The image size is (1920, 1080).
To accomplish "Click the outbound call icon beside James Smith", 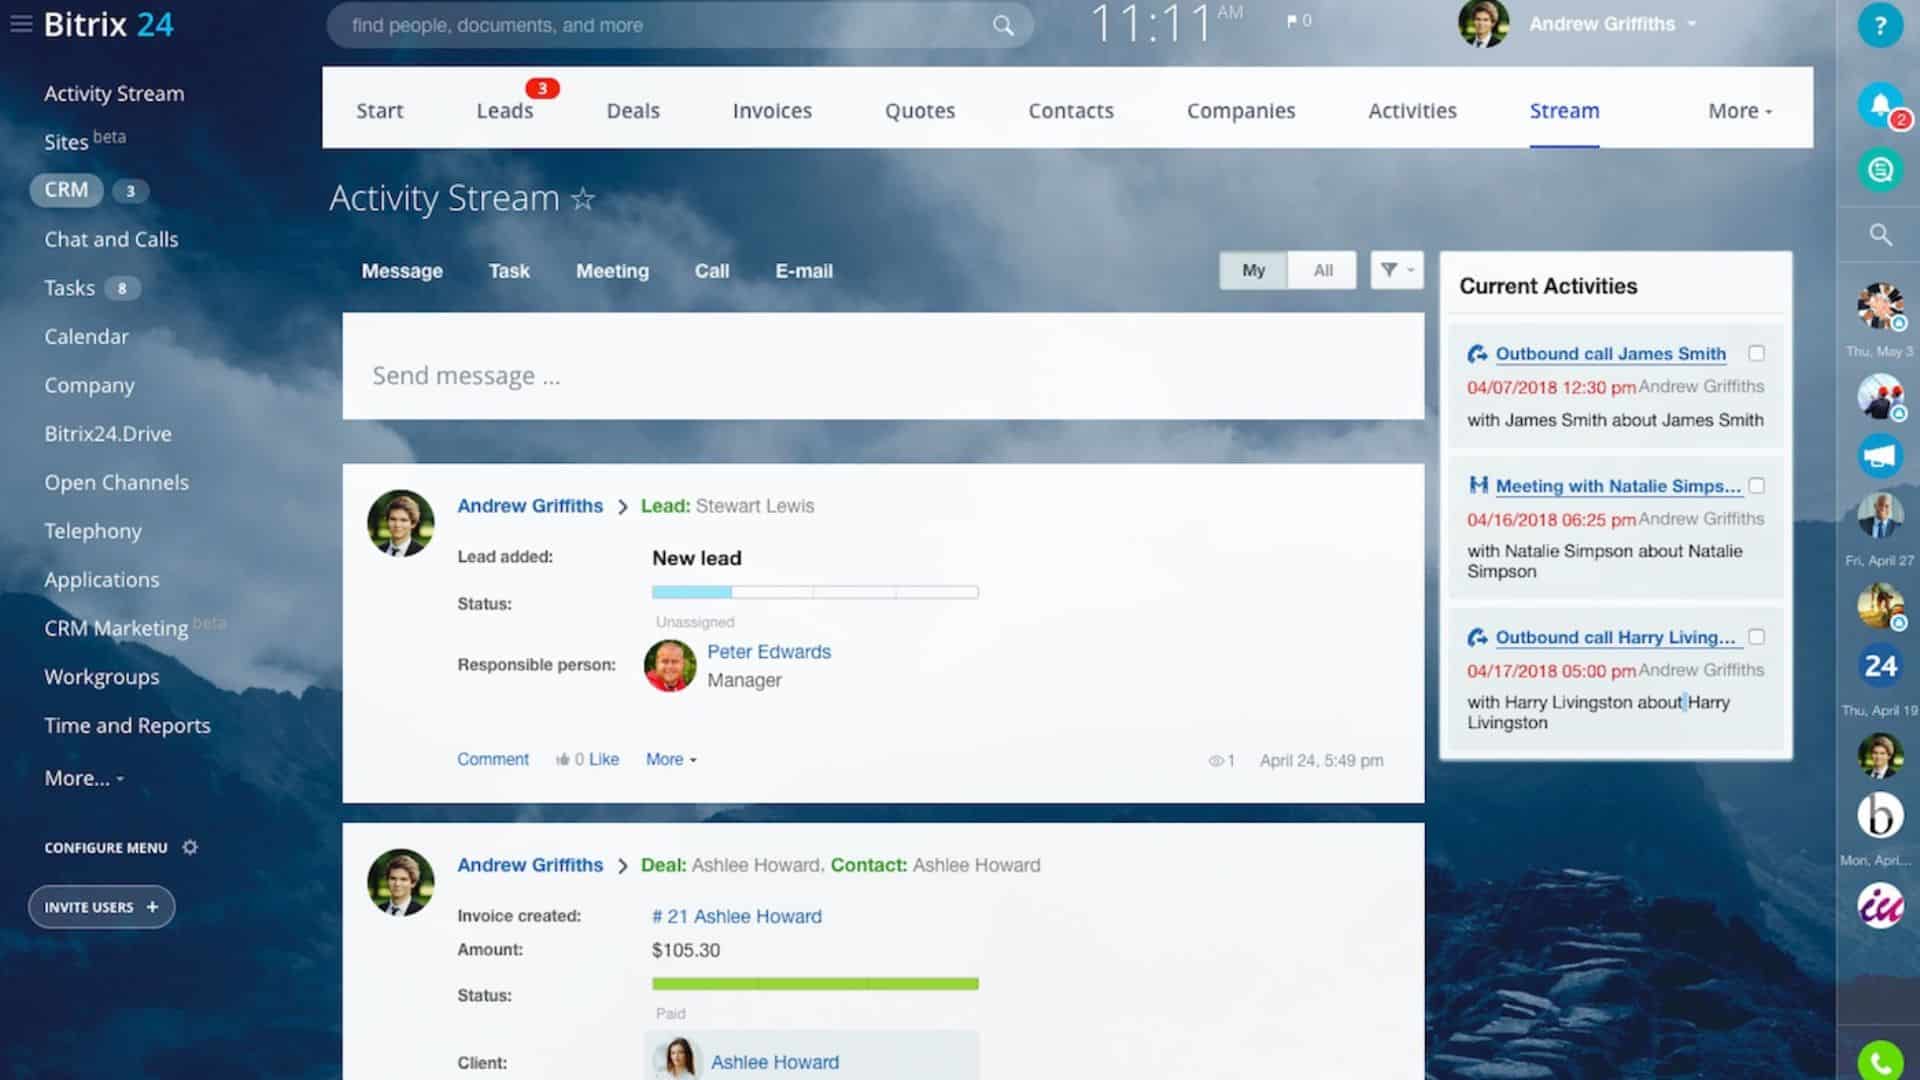I will tap(1477, 354).
